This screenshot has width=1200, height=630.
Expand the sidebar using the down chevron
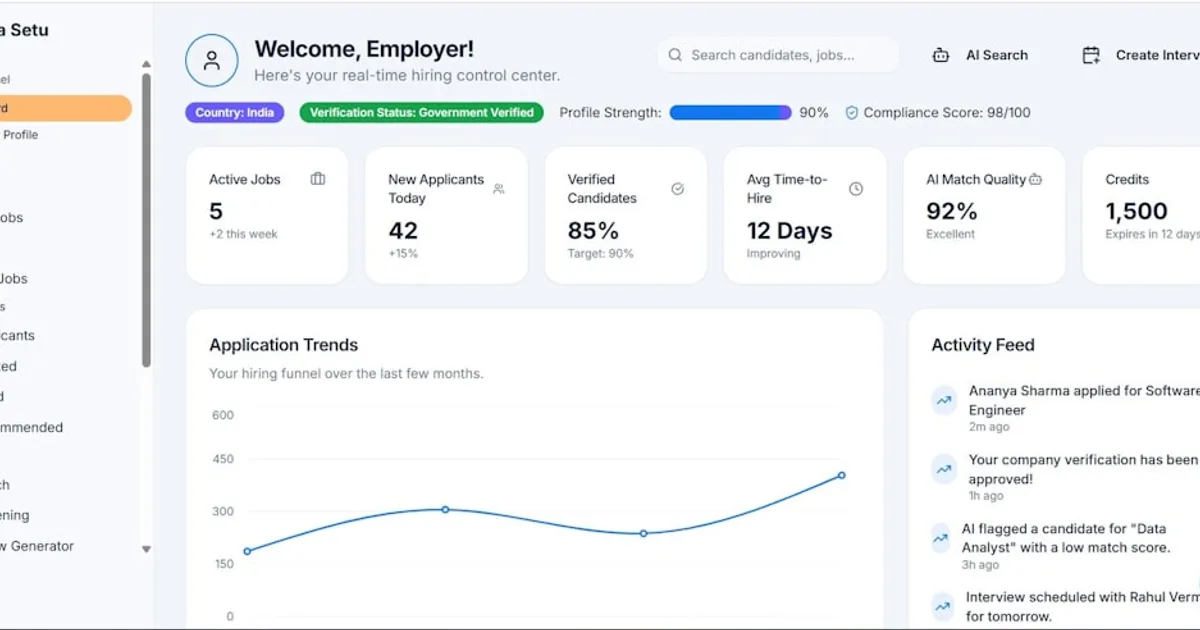click(x=146, y=550)
